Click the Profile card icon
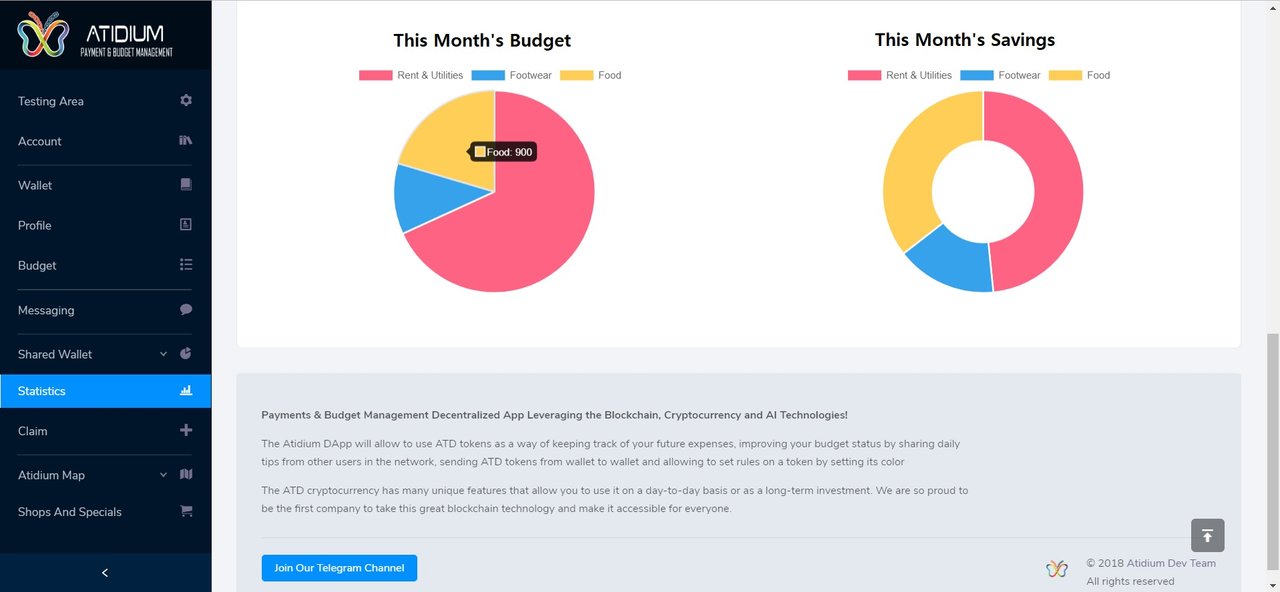1280x592 pixels. 186,225
